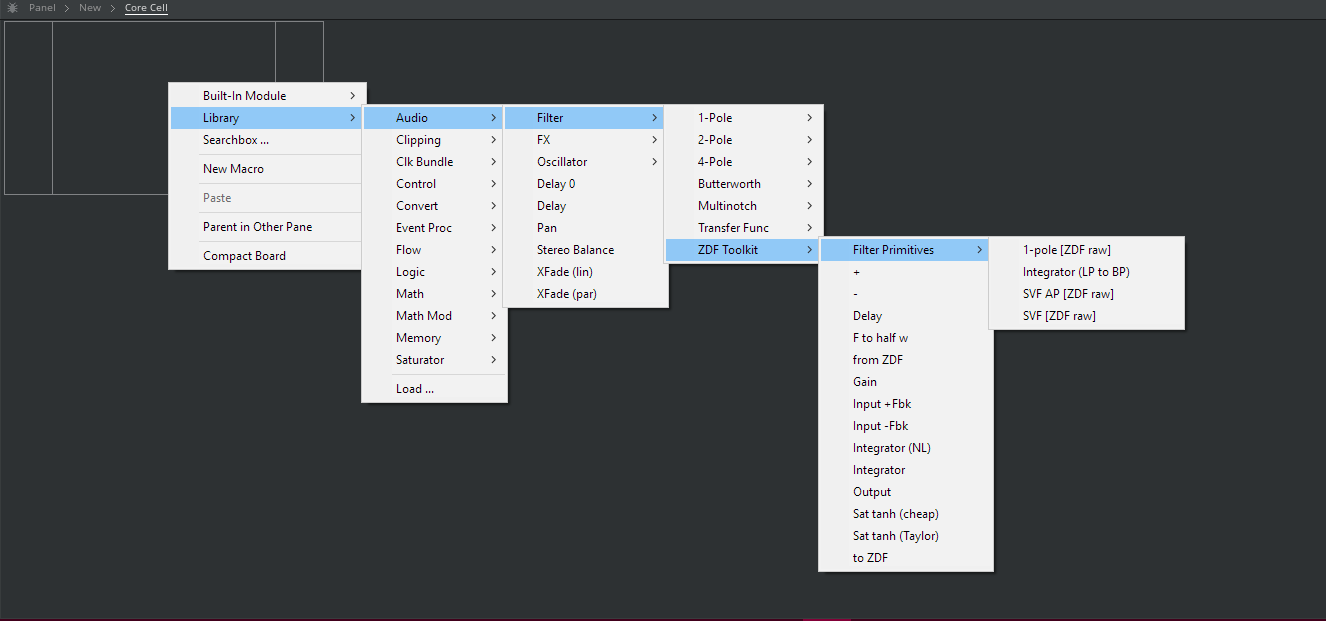The width and height of the screenshot is (1326, 621).
Task: Open the Butterworth submenu
Action: coord(744,184)
